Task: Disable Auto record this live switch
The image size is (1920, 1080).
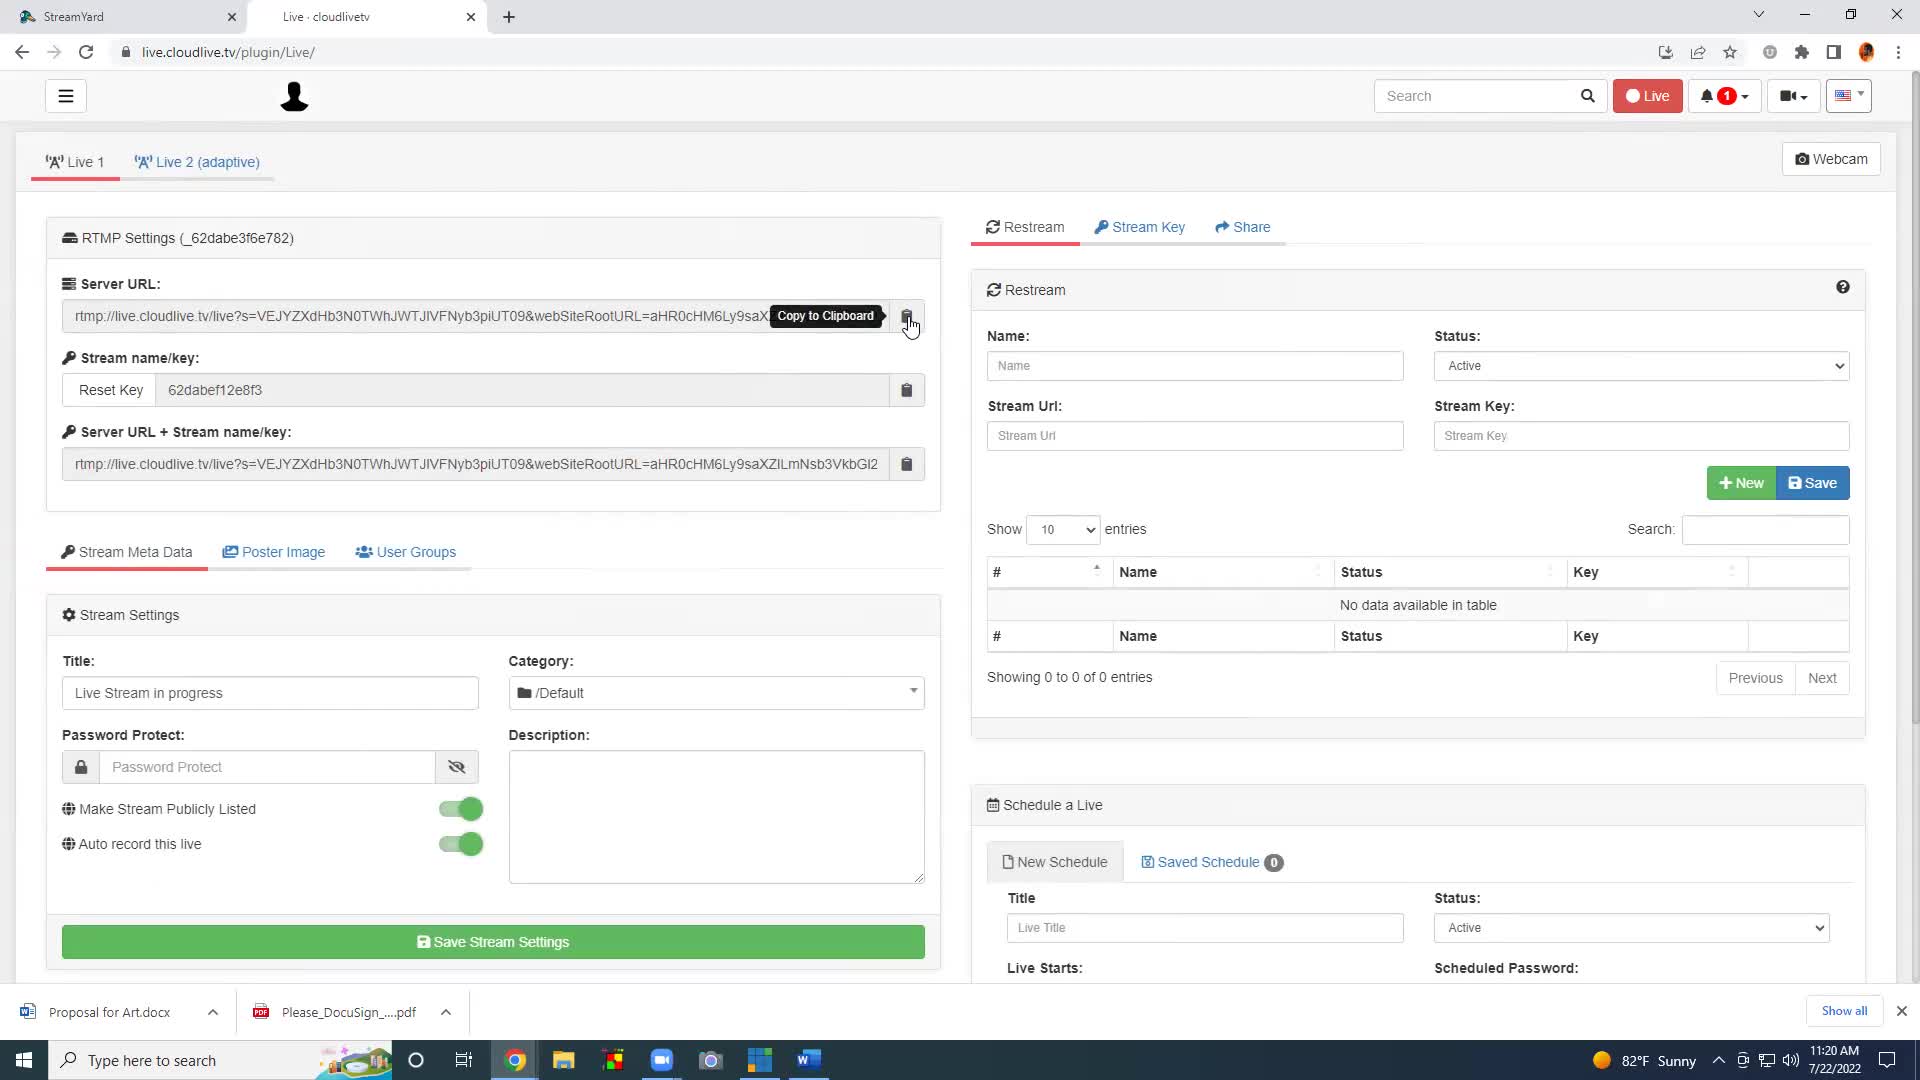Action: 461,844
